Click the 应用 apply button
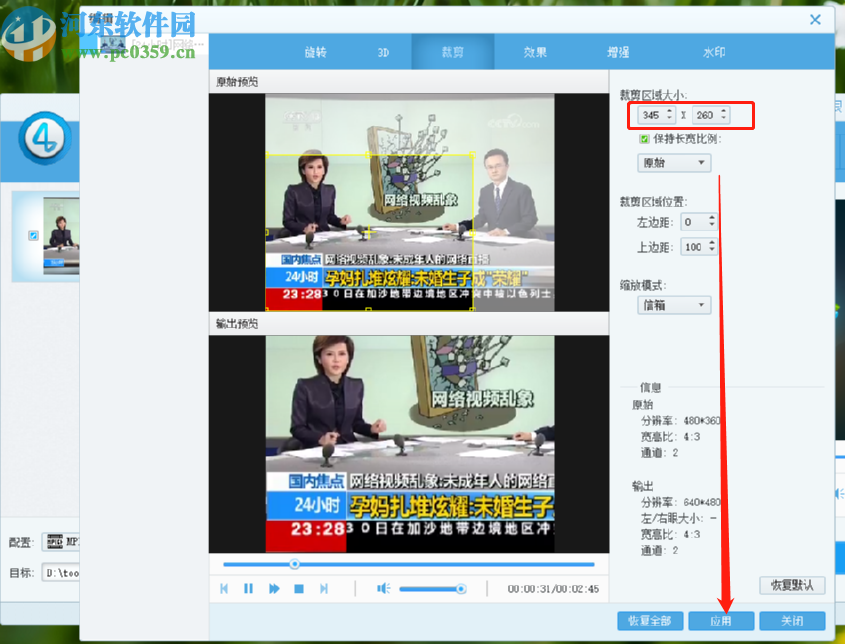This screenshot has height=644, width=845. [x=720, y=620]
